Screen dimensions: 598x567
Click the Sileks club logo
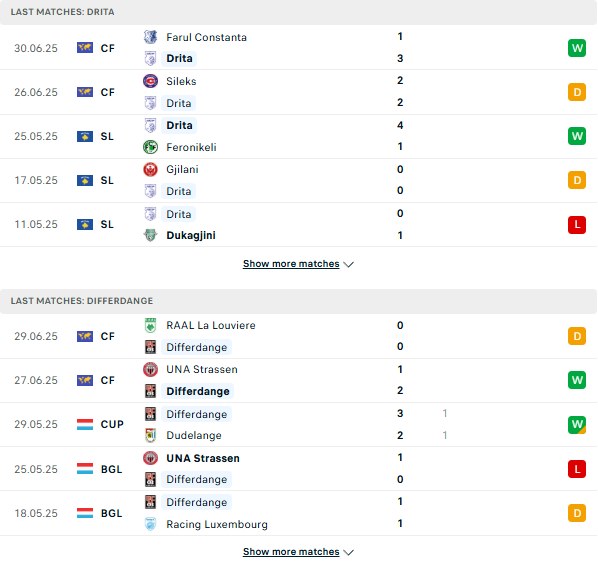150,81
